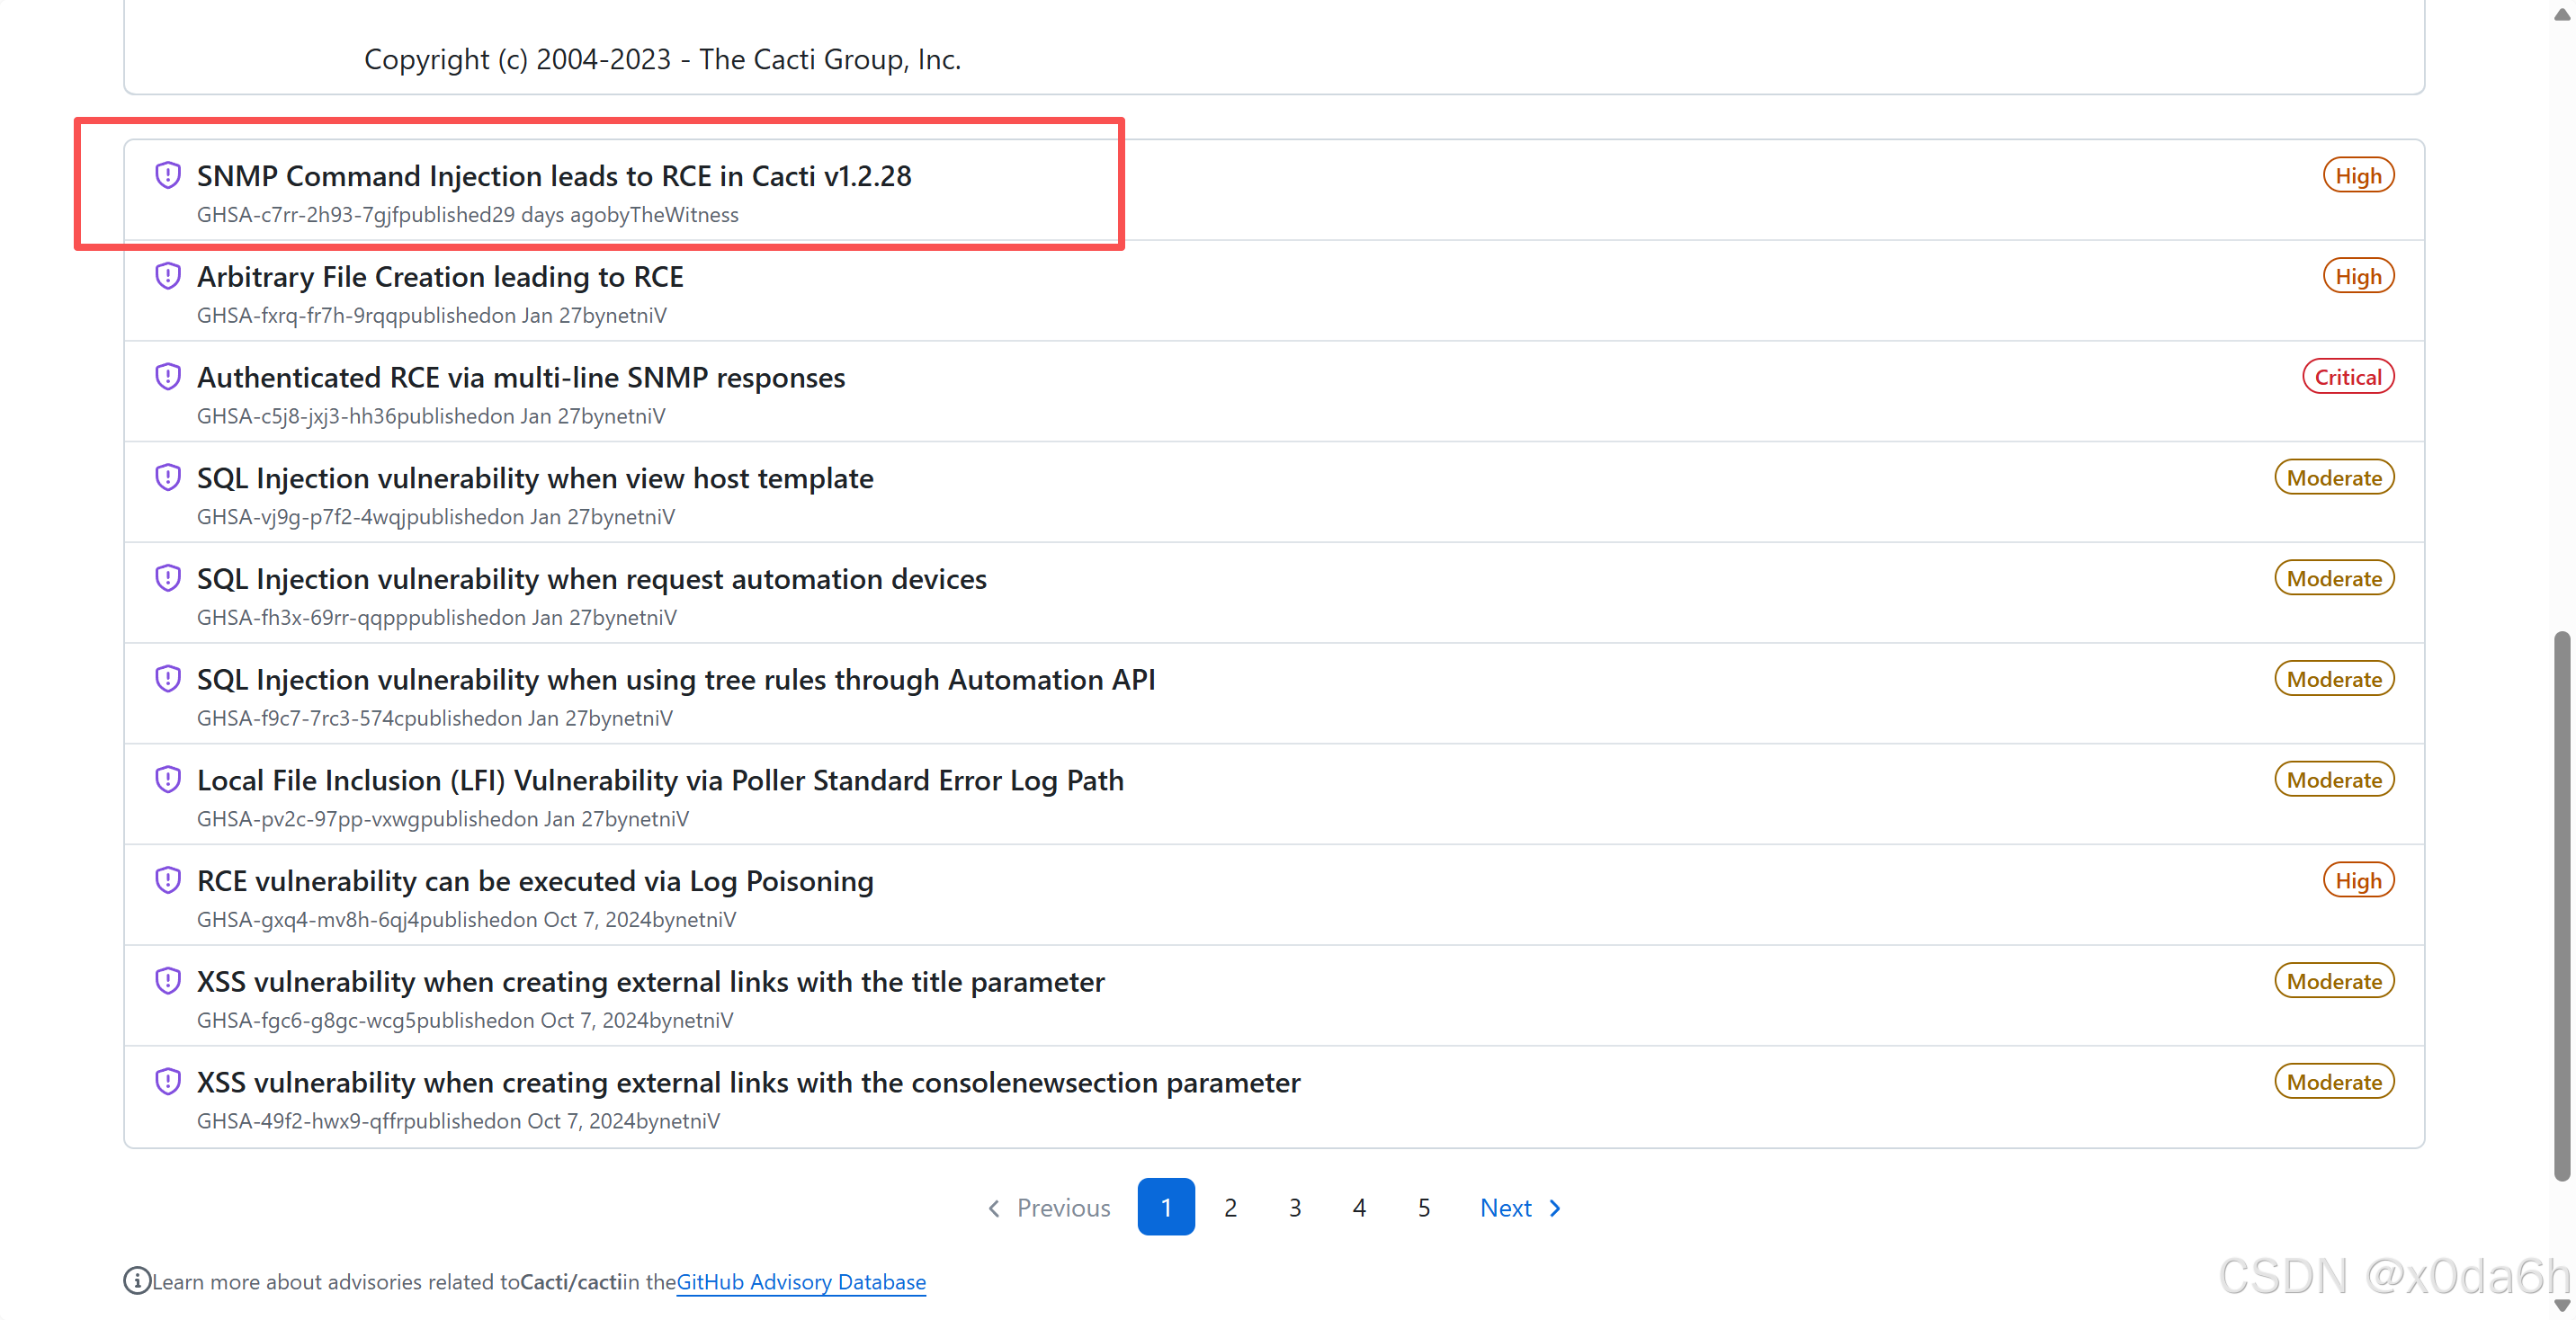2576x1320 pixels.
Task: Open the GitHub Advisory Database link
Action: click(x=800, y=1281)
